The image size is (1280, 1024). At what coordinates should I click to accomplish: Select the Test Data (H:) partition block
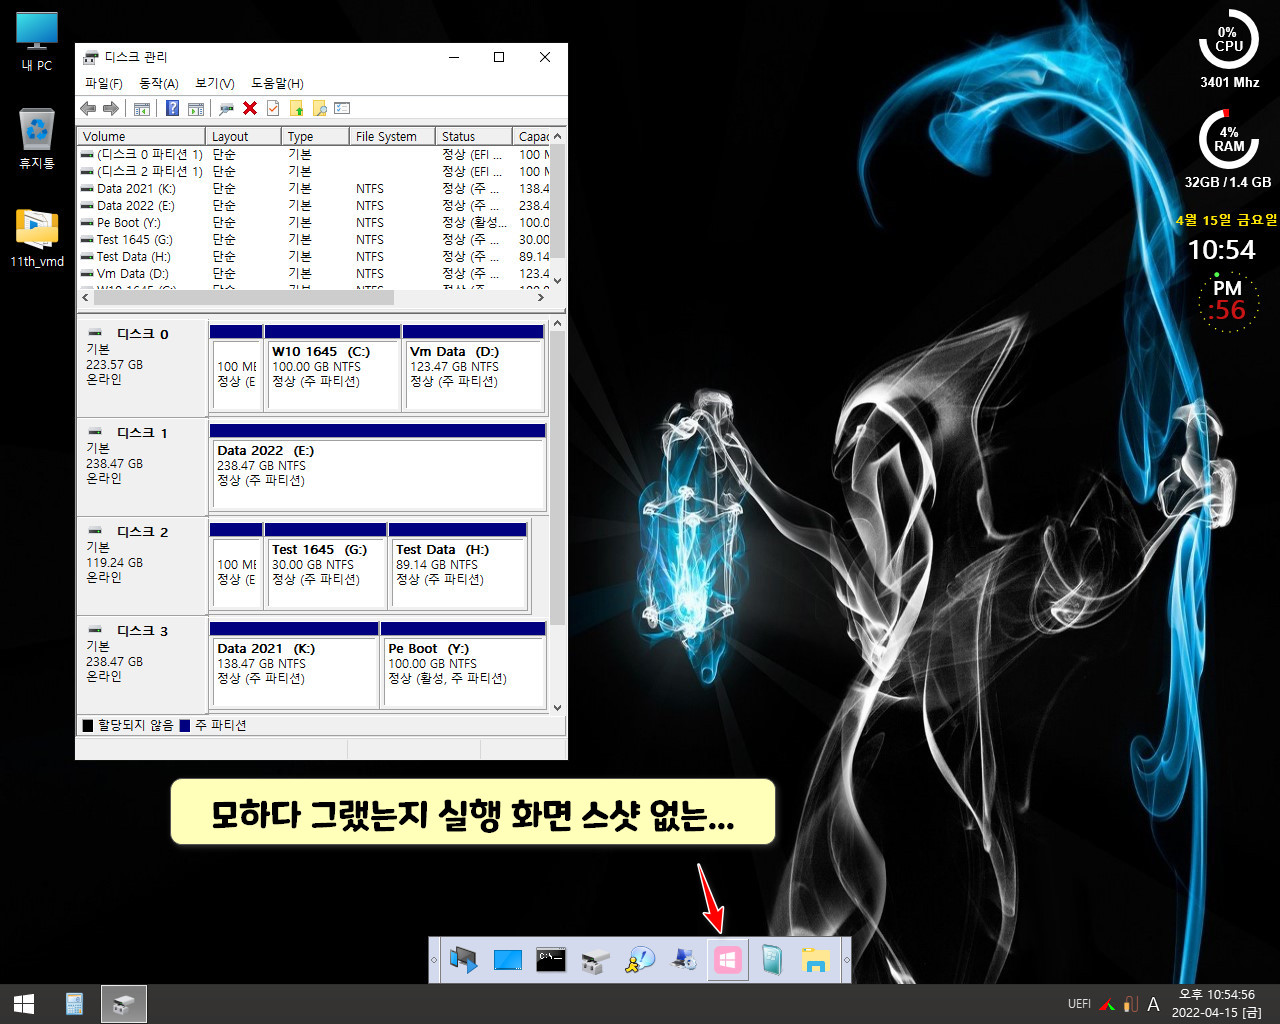[x=458, y=565]
